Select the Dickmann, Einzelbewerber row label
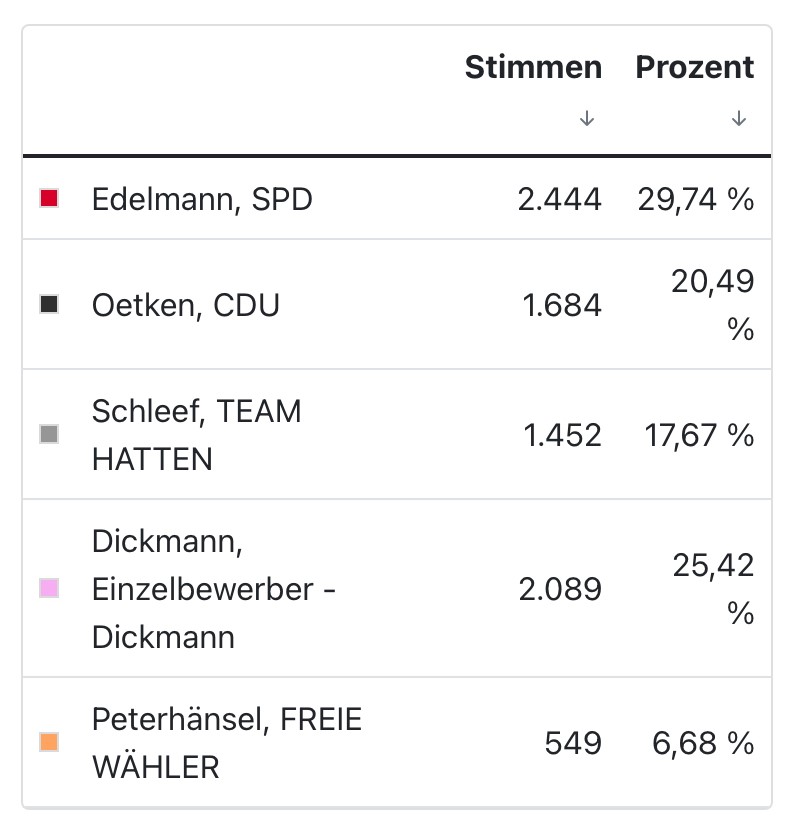Image resolution: width=792 pixels, height=830 pixels. click(214, 589)
